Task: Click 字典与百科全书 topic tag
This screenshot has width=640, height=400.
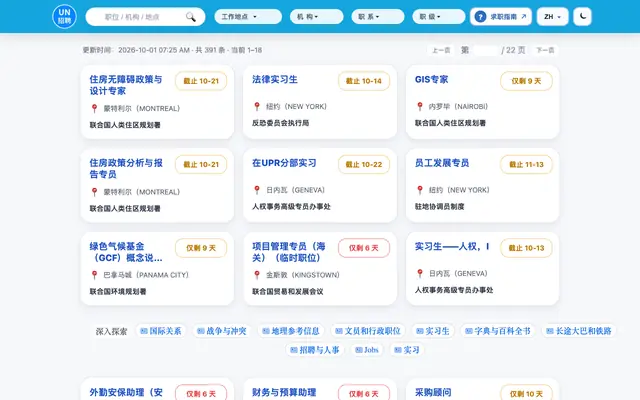Action: pos(498,331)
